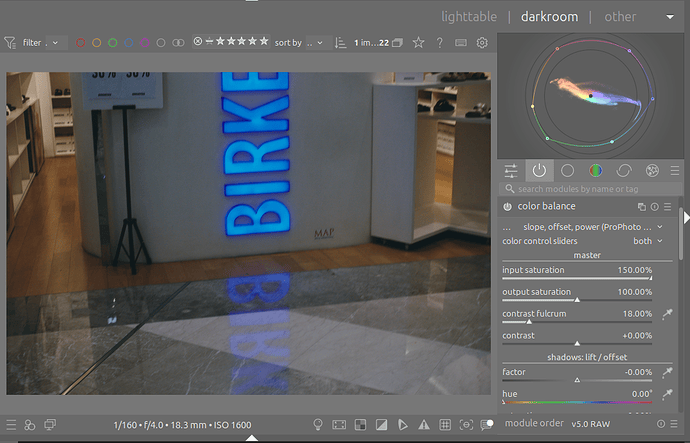The height and width of the screenshot is (443, 690).
Task: Toggle clipping indication
Action: [x=382, y=425]
